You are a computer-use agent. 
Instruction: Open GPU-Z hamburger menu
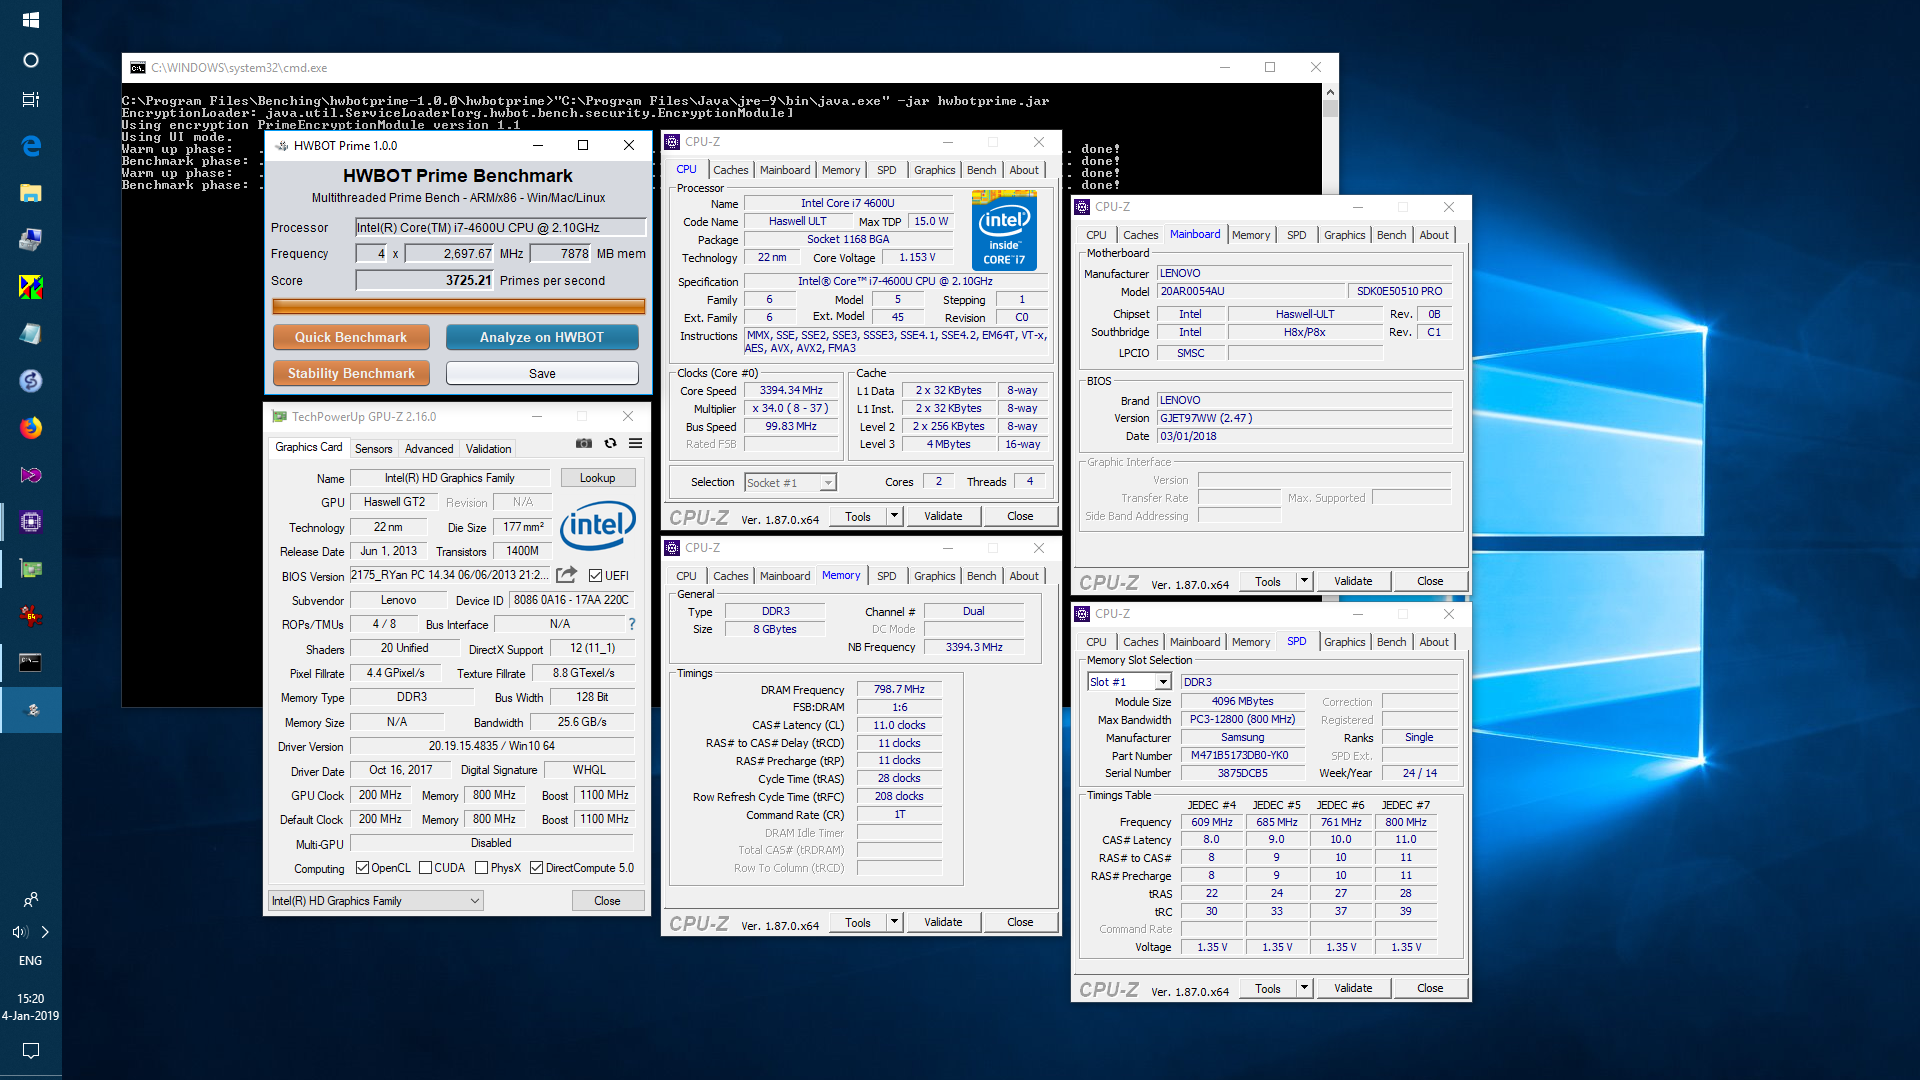coord(635,443)
